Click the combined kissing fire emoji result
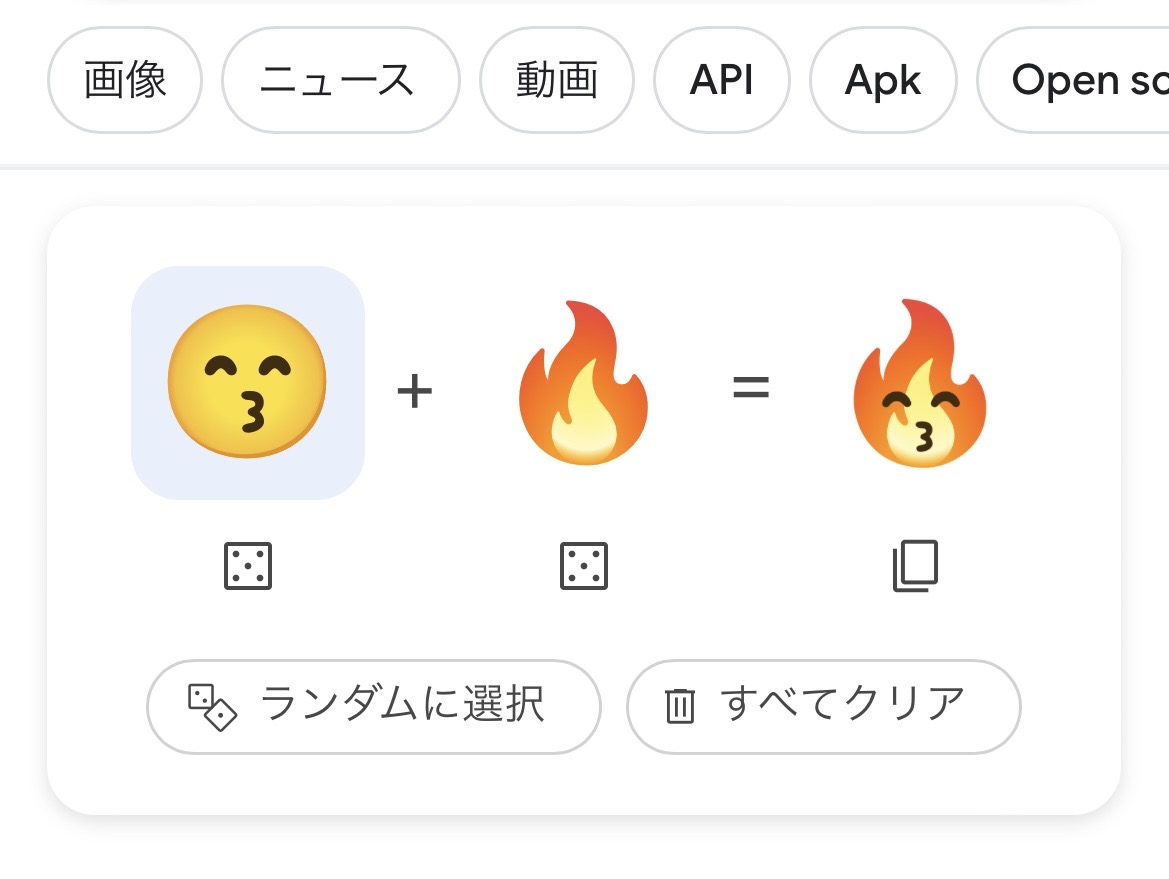The height and width of the screenshot is (879, 1169). [917, 384]
